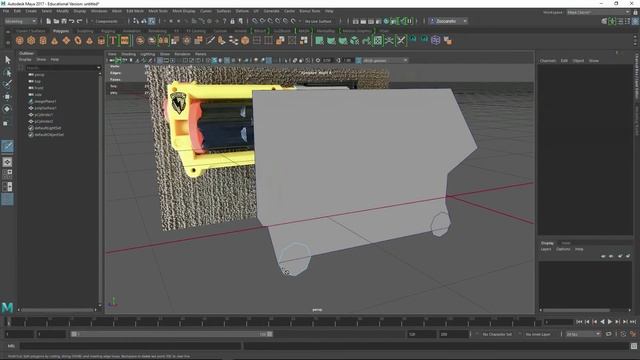Click the purple lattice cube shelf icon
Viewport: 640px width, 360px height.
(x=436, y=40)
